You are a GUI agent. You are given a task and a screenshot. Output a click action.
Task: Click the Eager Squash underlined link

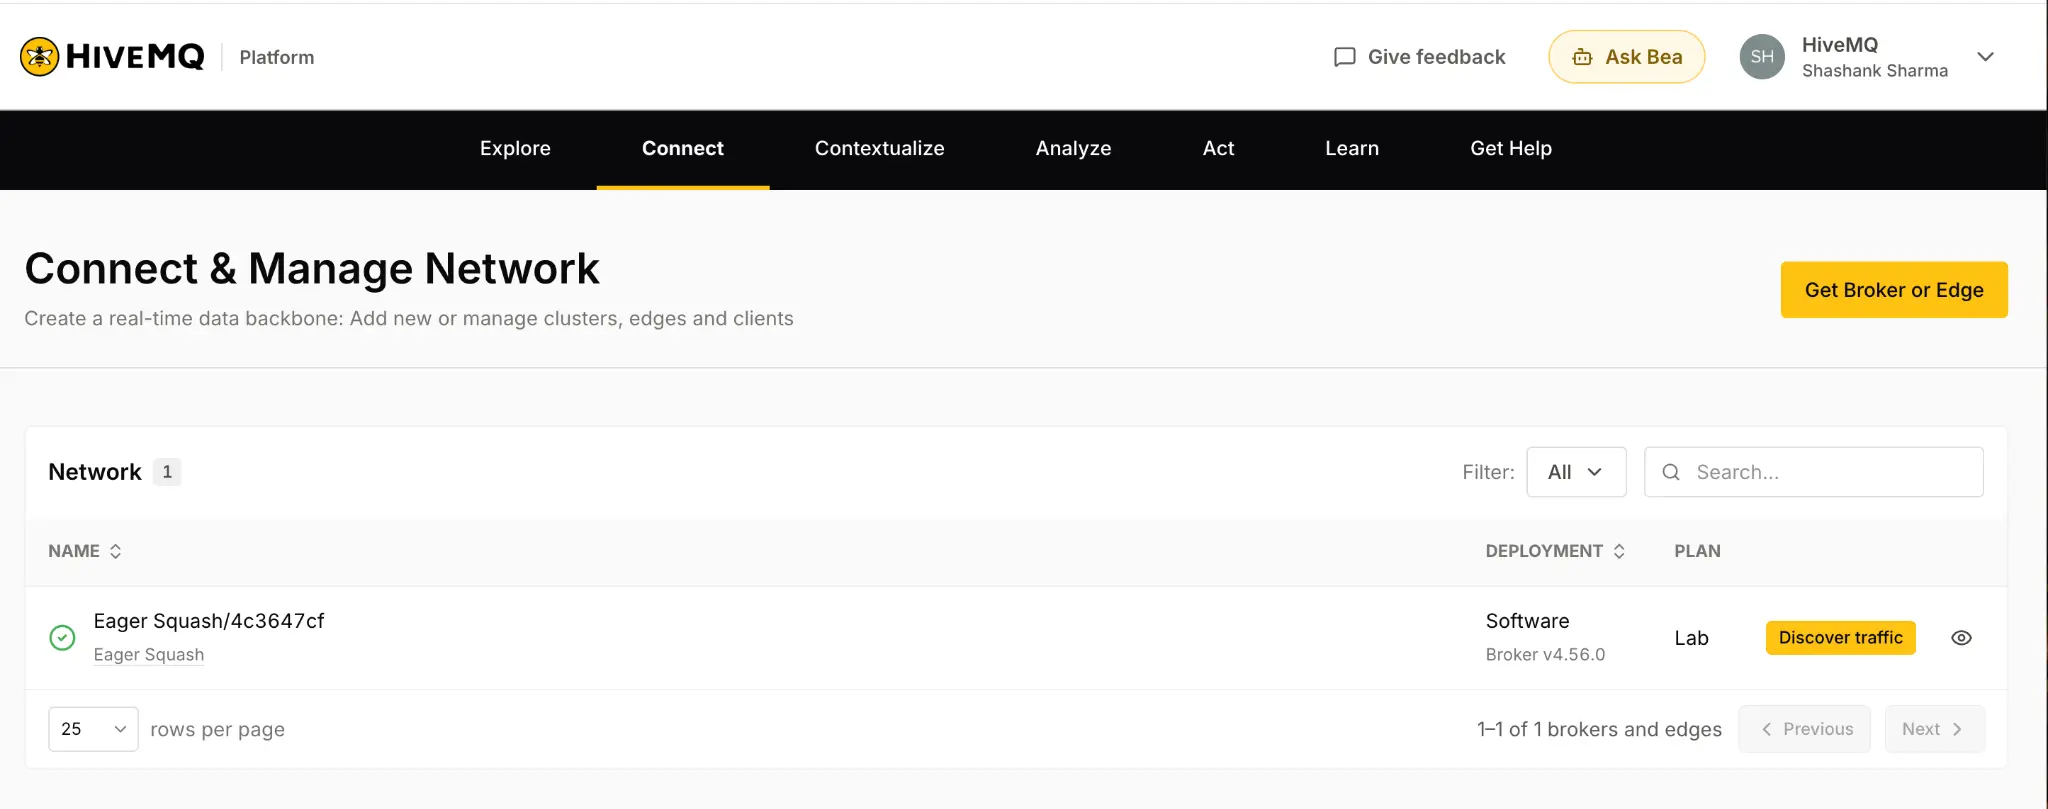pyautogui.click(x=149, y=655)
